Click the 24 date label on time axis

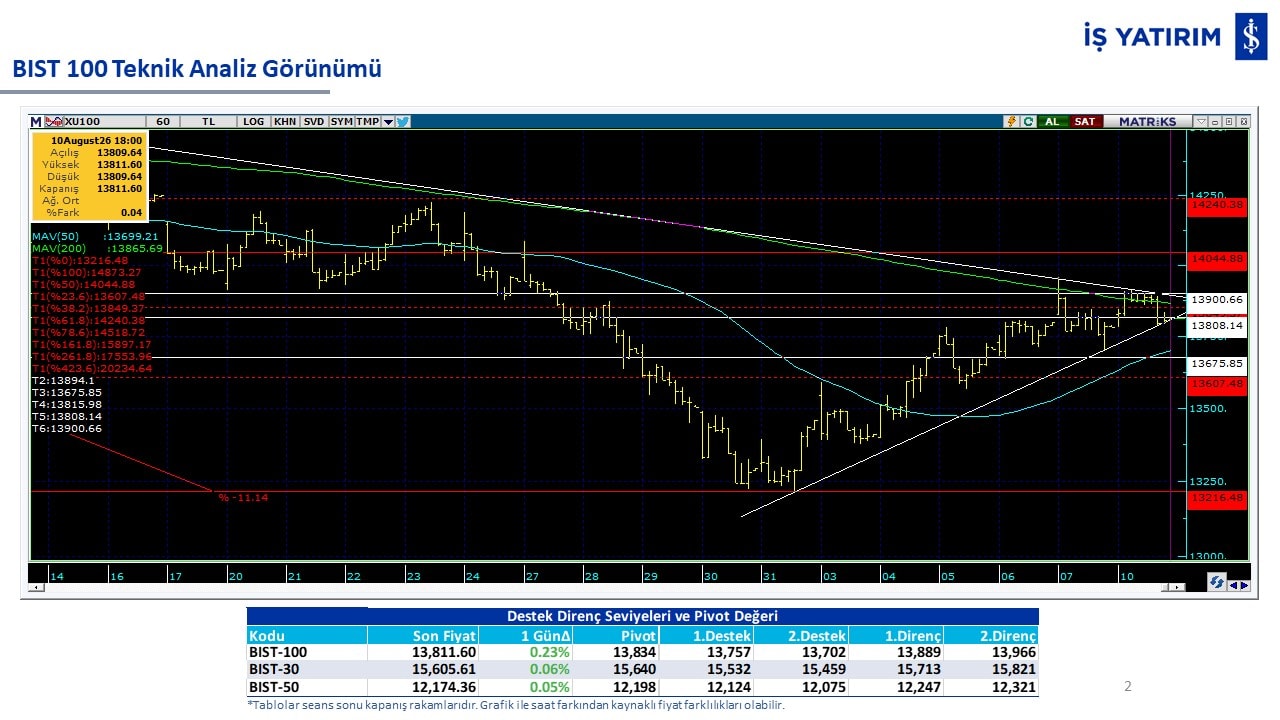[472, 576]
